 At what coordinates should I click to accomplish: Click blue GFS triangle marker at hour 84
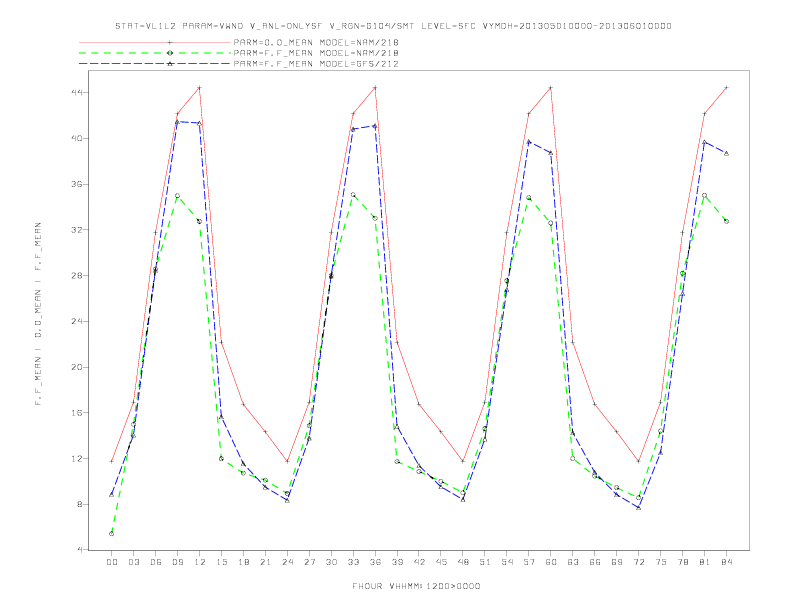click(x=726, y=154)
